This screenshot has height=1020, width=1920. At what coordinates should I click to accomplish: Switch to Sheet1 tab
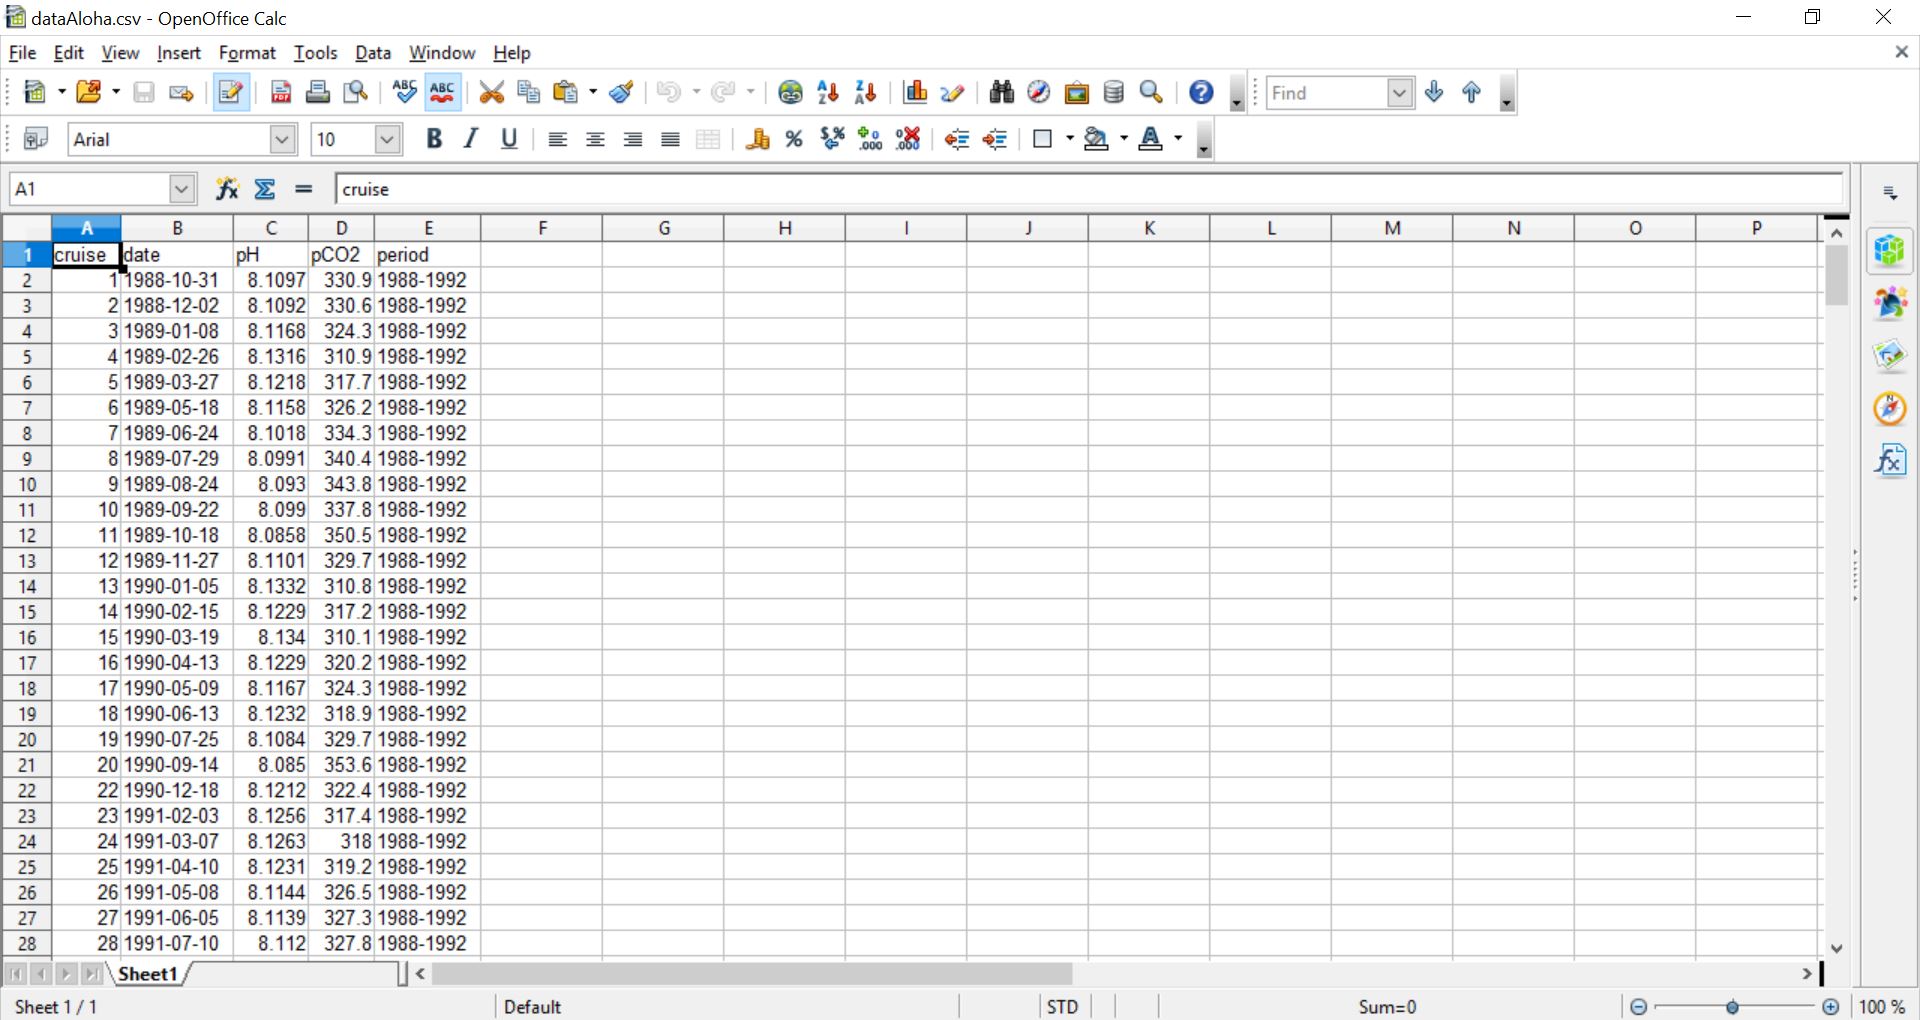(148, 974)
